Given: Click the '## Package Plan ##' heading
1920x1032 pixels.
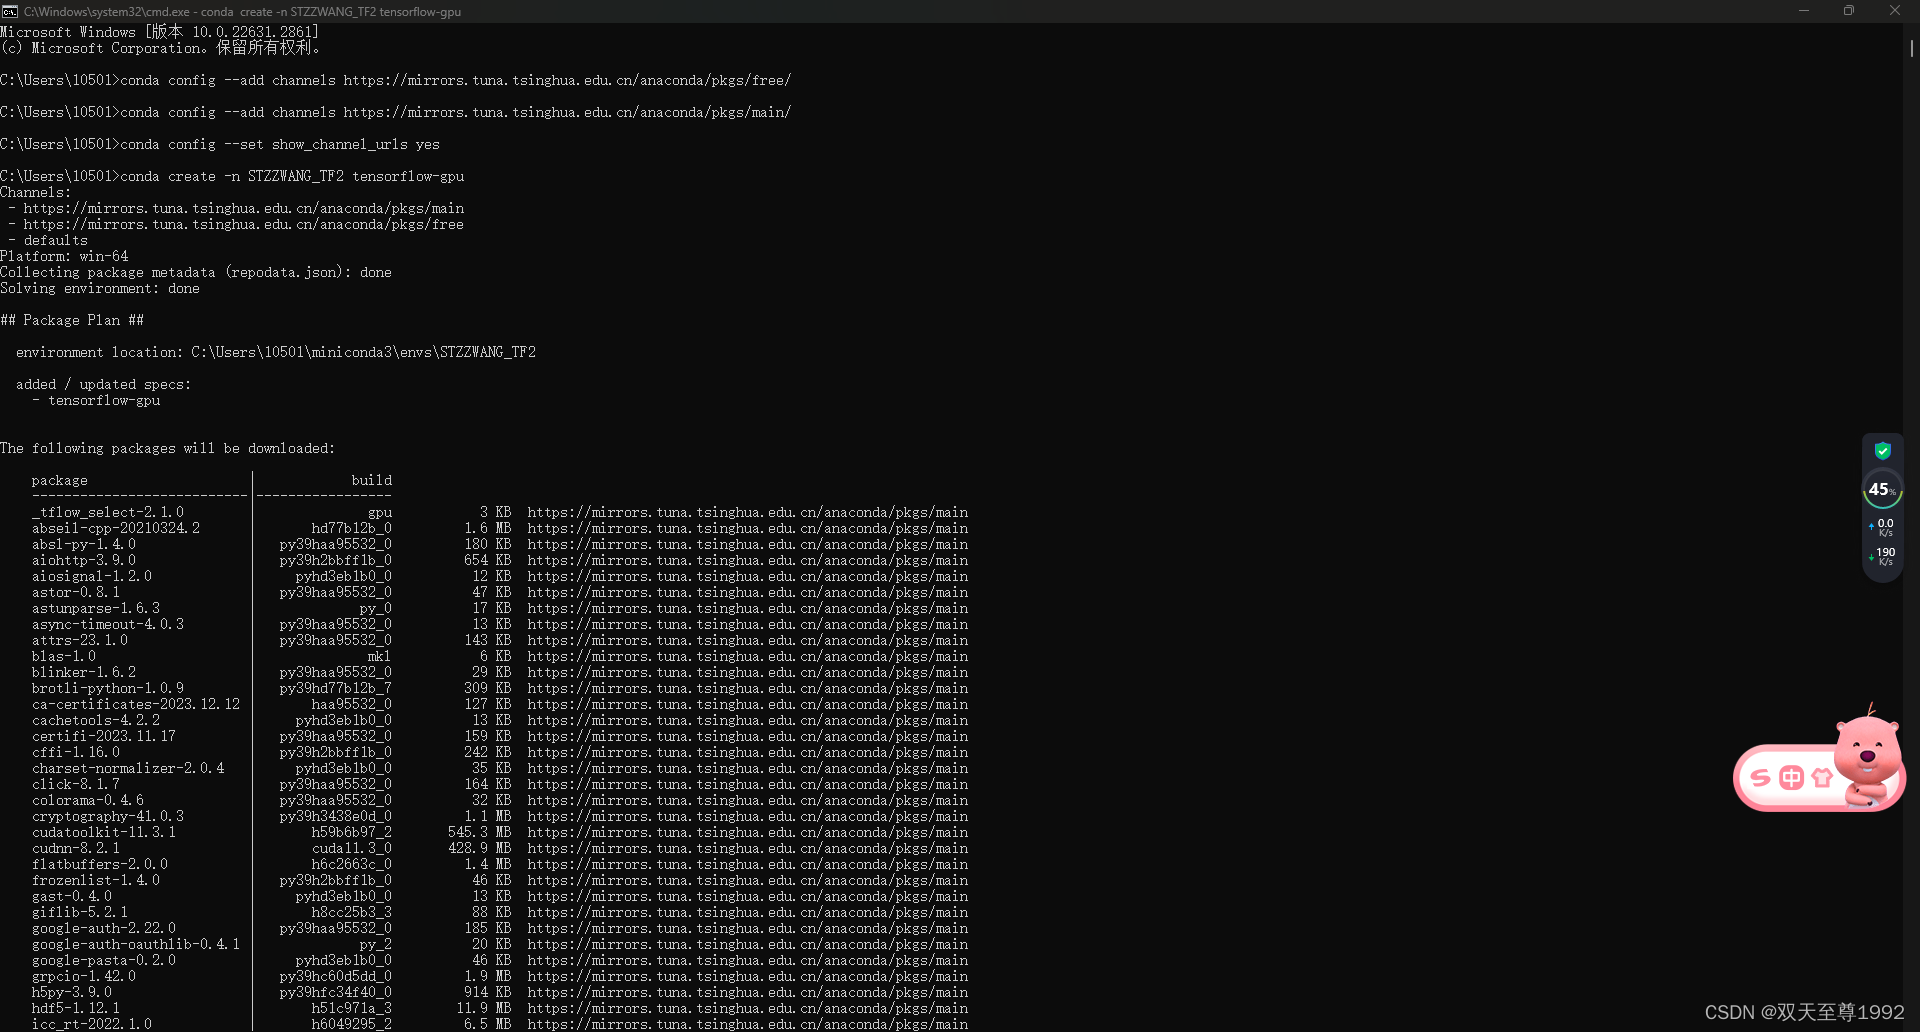Looking at the screenshot, I should 72,320.
